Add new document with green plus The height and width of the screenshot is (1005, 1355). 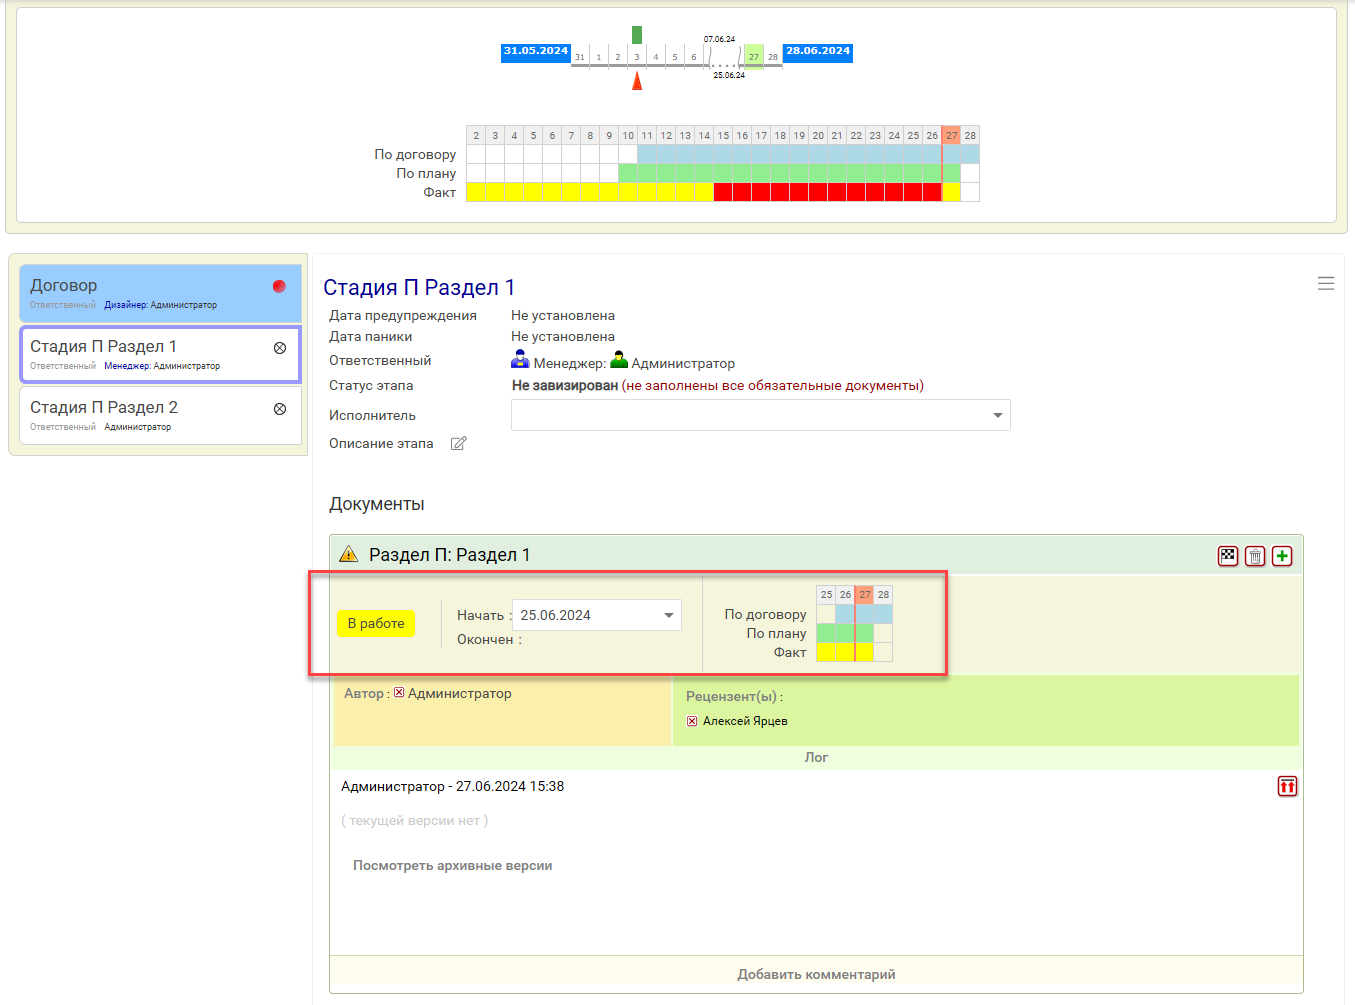1282,556
